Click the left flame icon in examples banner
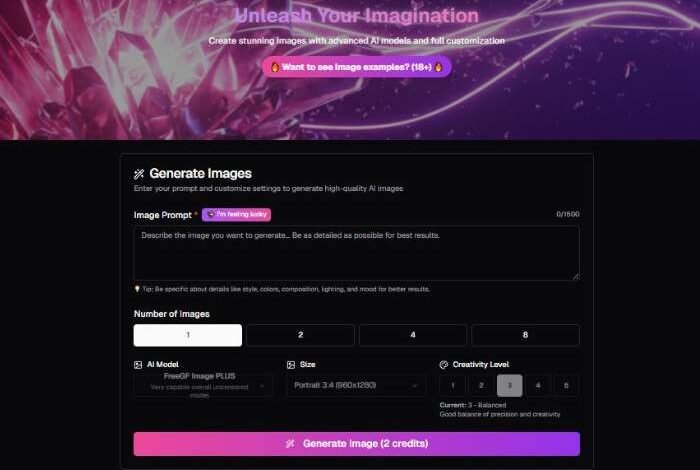The height and width of the screenshot is (470, 700). coord(275,67)
